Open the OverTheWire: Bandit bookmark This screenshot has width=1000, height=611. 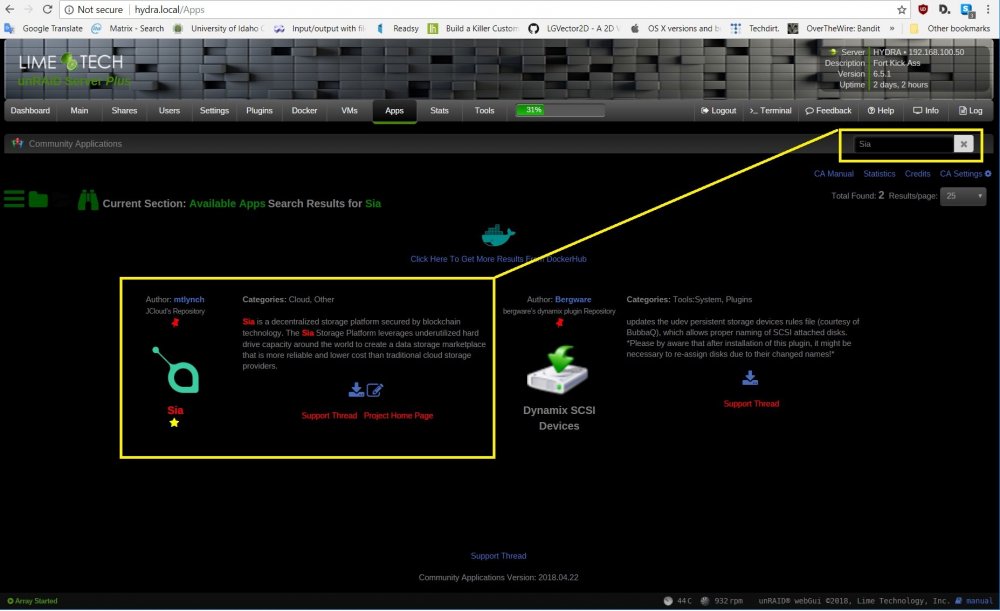pyautogui.click(x=834, y=28)
